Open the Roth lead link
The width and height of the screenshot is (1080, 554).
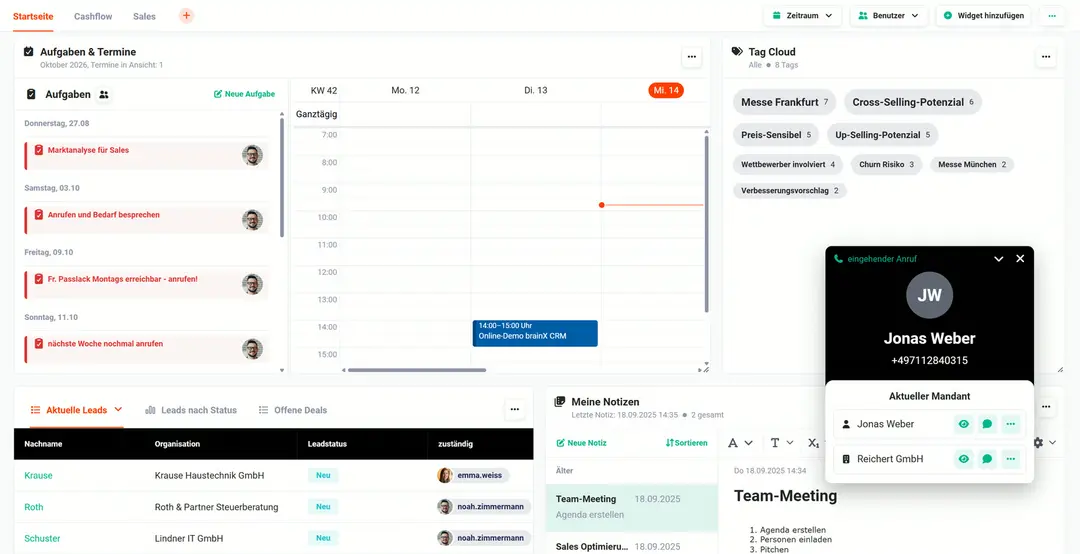click(34, 507)
